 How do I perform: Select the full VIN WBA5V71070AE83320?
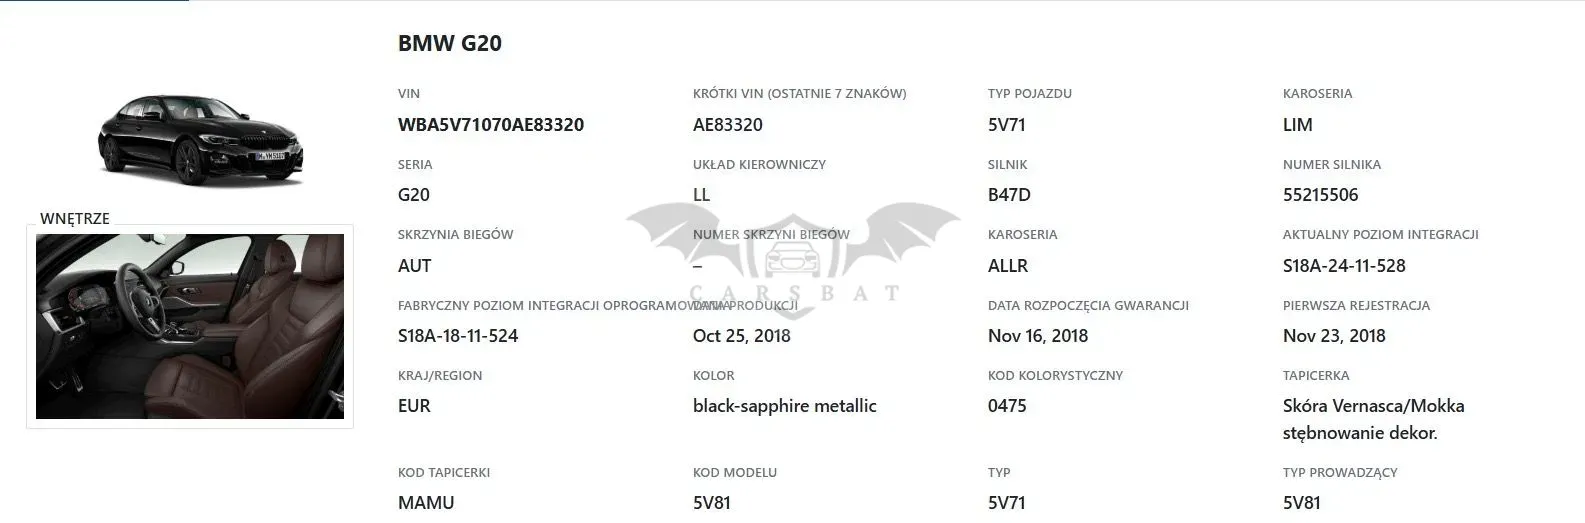pos(491,125)
